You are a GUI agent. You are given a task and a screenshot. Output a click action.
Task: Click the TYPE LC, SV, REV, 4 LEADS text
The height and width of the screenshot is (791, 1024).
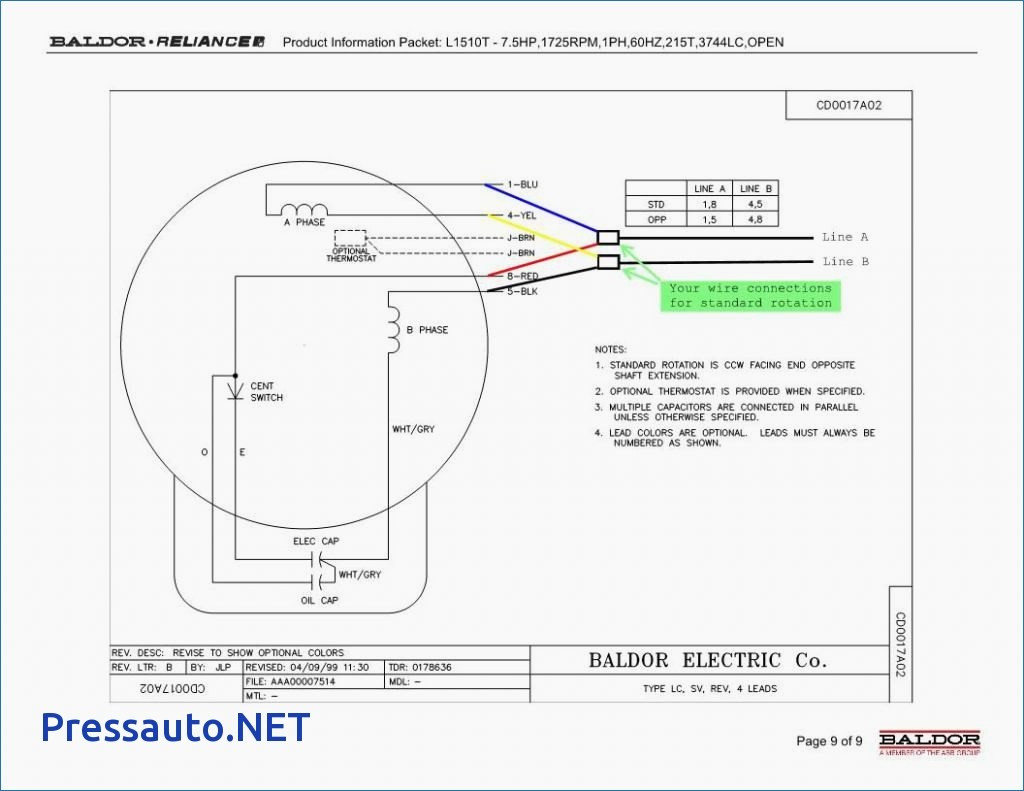710,688
